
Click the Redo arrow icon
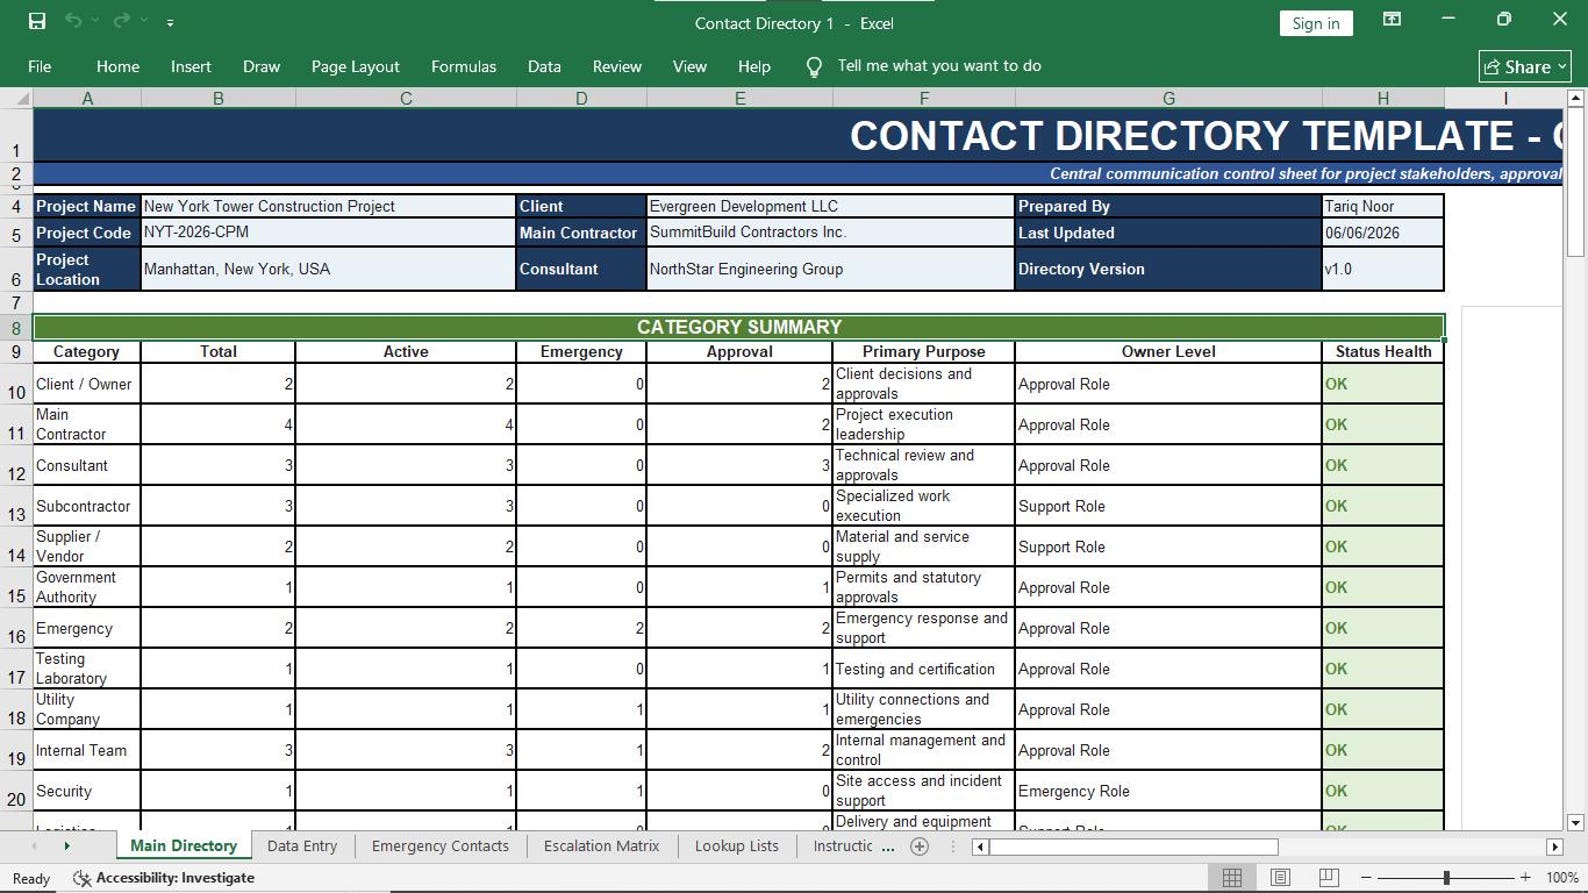tap(122, 21)
